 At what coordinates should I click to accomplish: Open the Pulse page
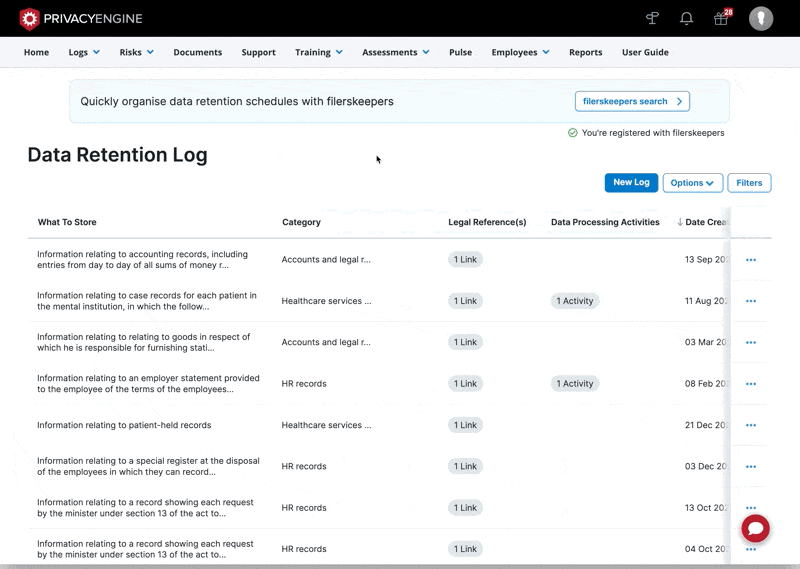(x=460, y=52)
